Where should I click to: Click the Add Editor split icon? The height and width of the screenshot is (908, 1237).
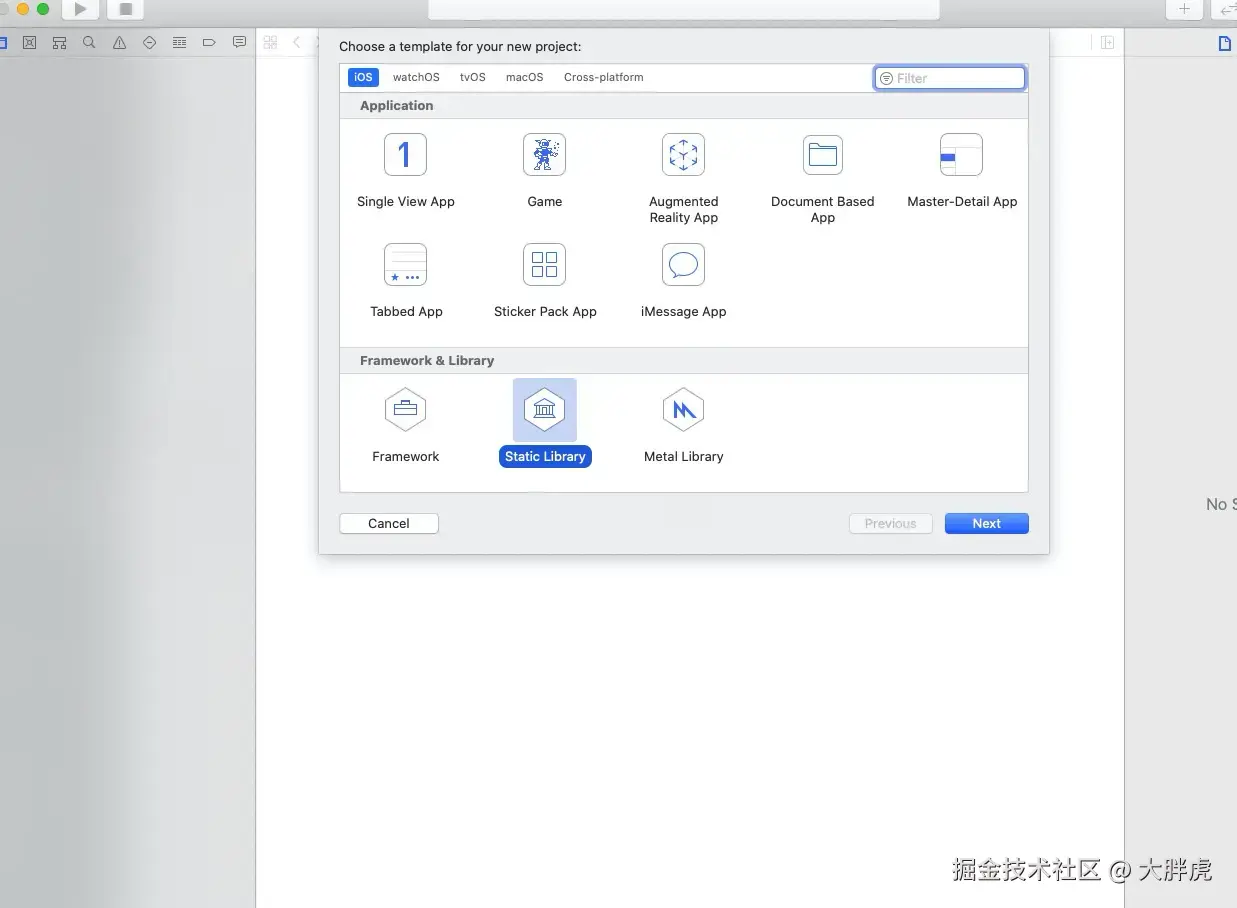click(x=1107, y=42)
